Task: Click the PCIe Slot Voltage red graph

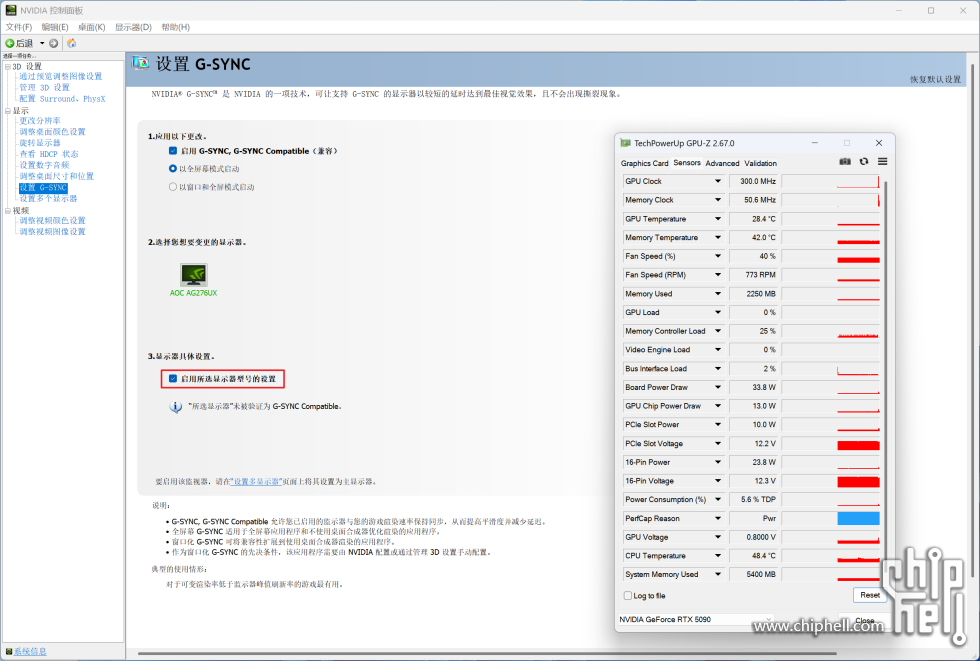Action: (x=858, y=444)
